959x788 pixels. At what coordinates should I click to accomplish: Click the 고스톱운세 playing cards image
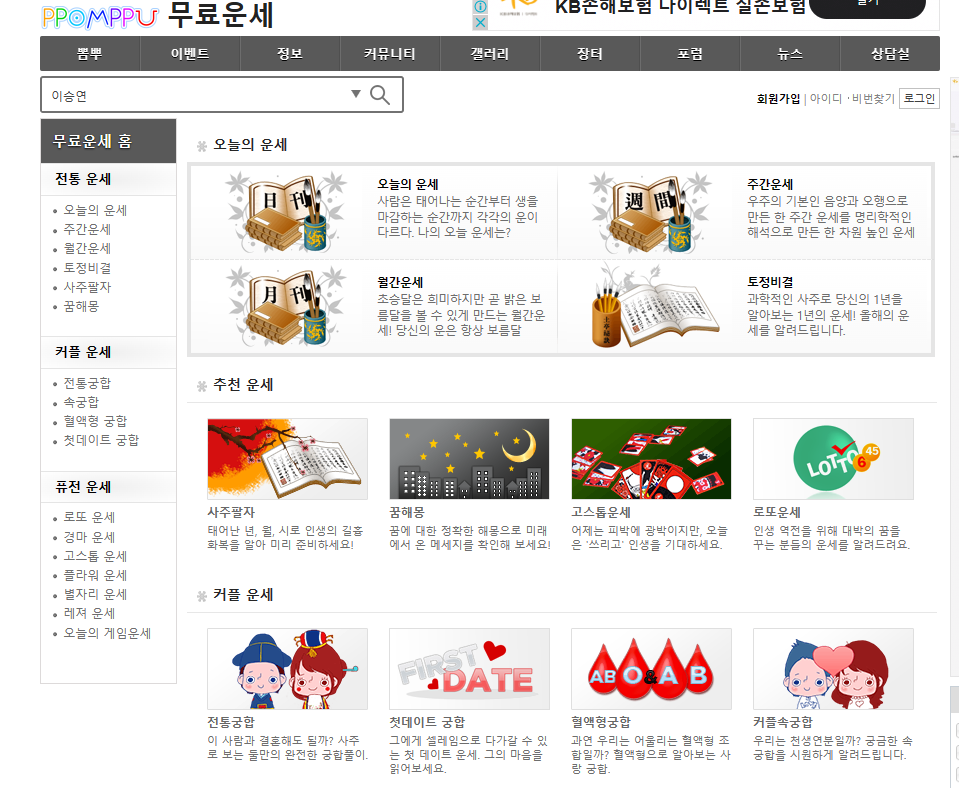[x=651, y=458]
